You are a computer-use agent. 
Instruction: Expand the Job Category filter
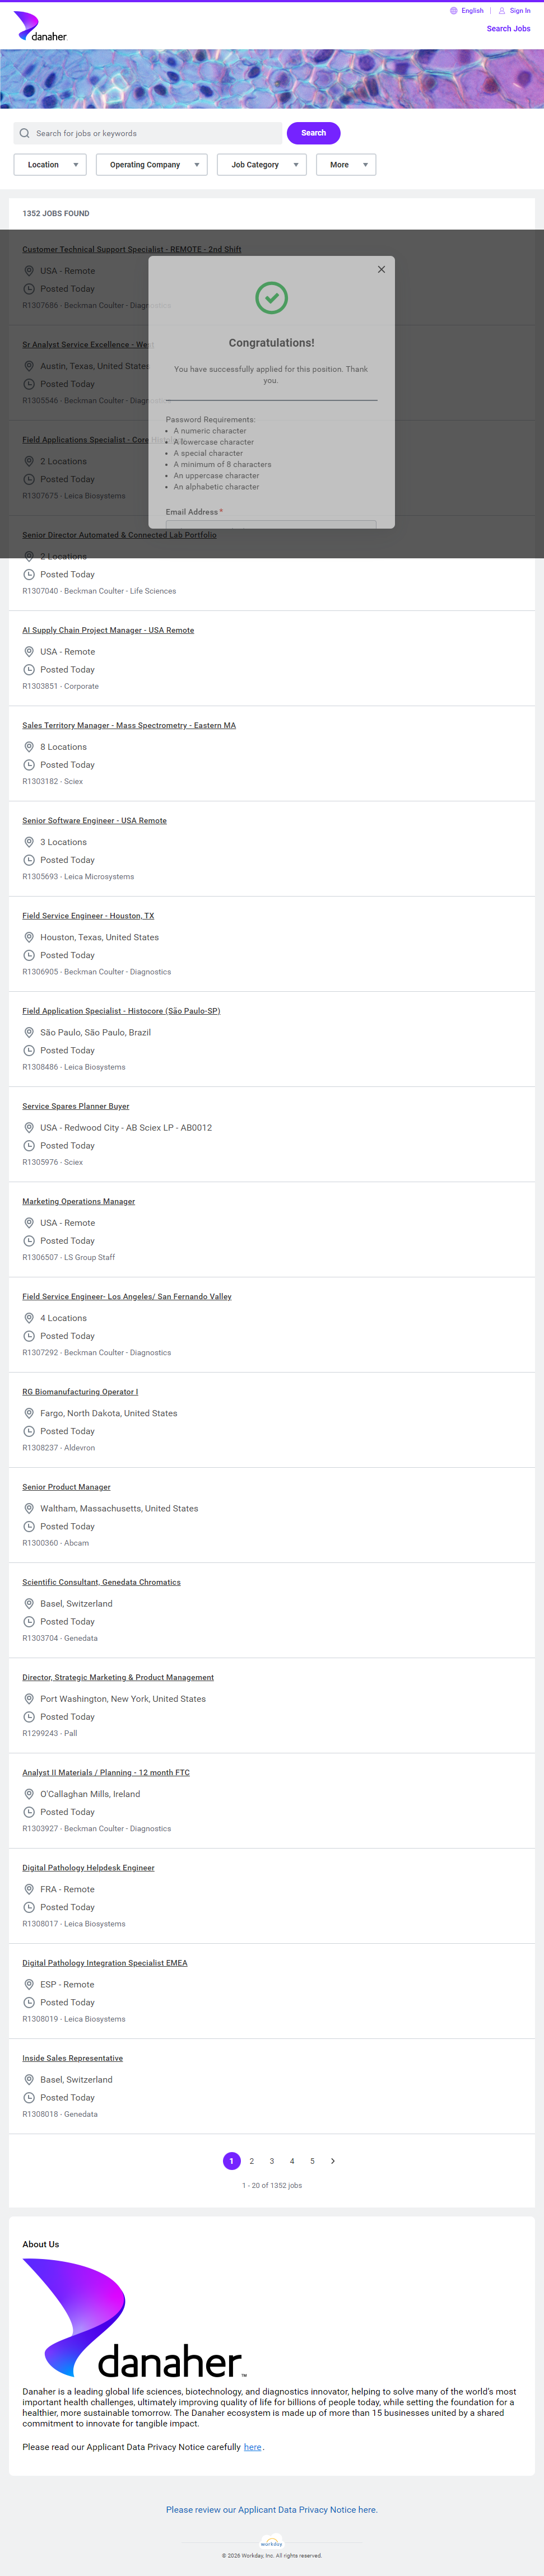[x=261, y=165]
